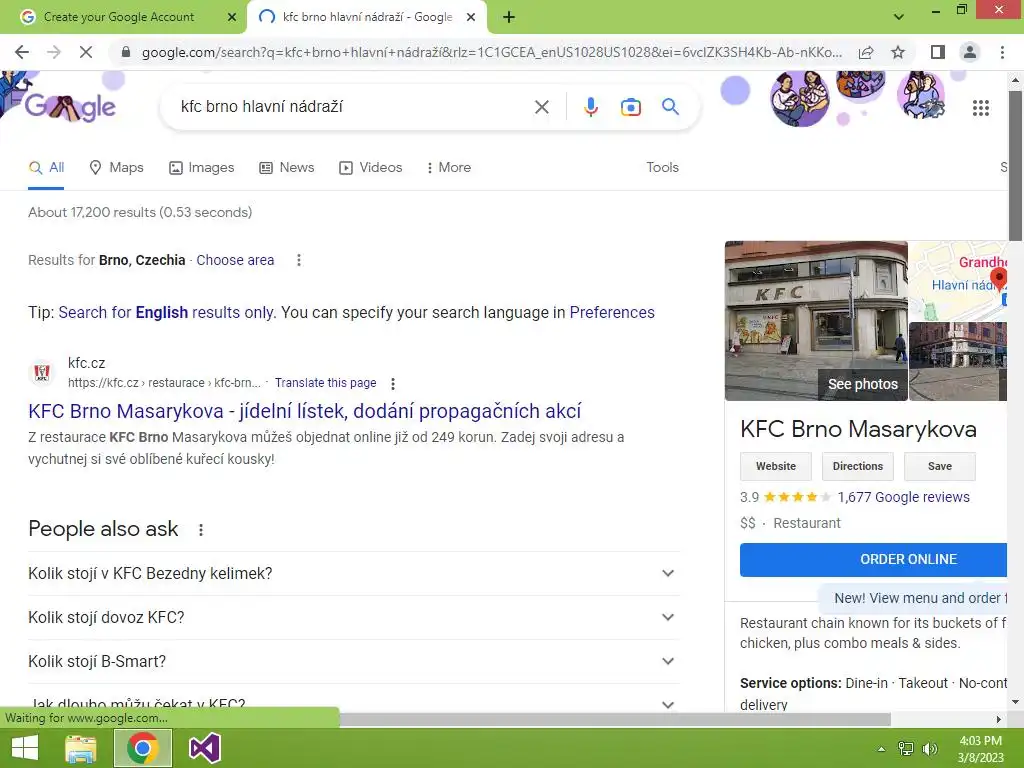Click the back navigation arrow

[22, 52]
